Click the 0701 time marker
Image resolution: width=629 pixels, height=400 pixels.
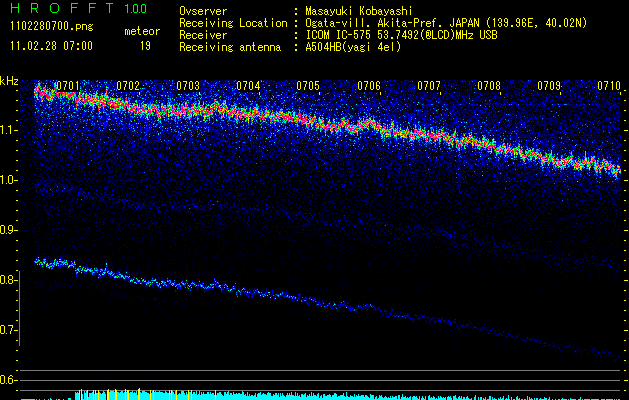point(69,86)
